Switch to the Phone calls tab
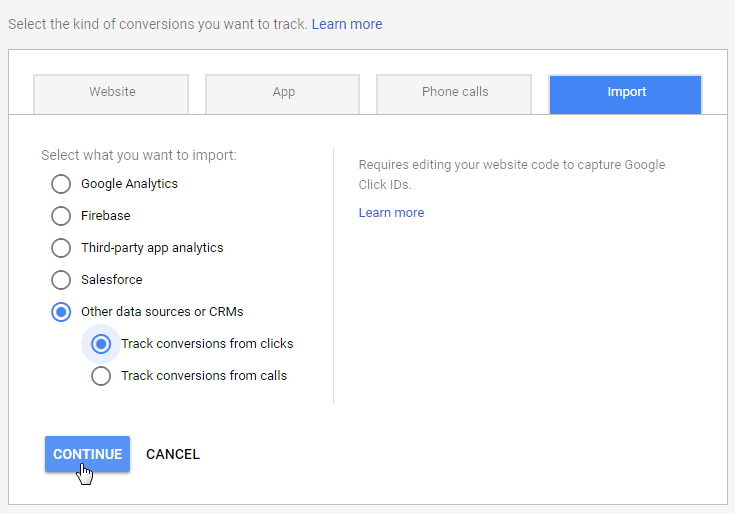This screenshot has height=514, width=735. tap(455, 93)
